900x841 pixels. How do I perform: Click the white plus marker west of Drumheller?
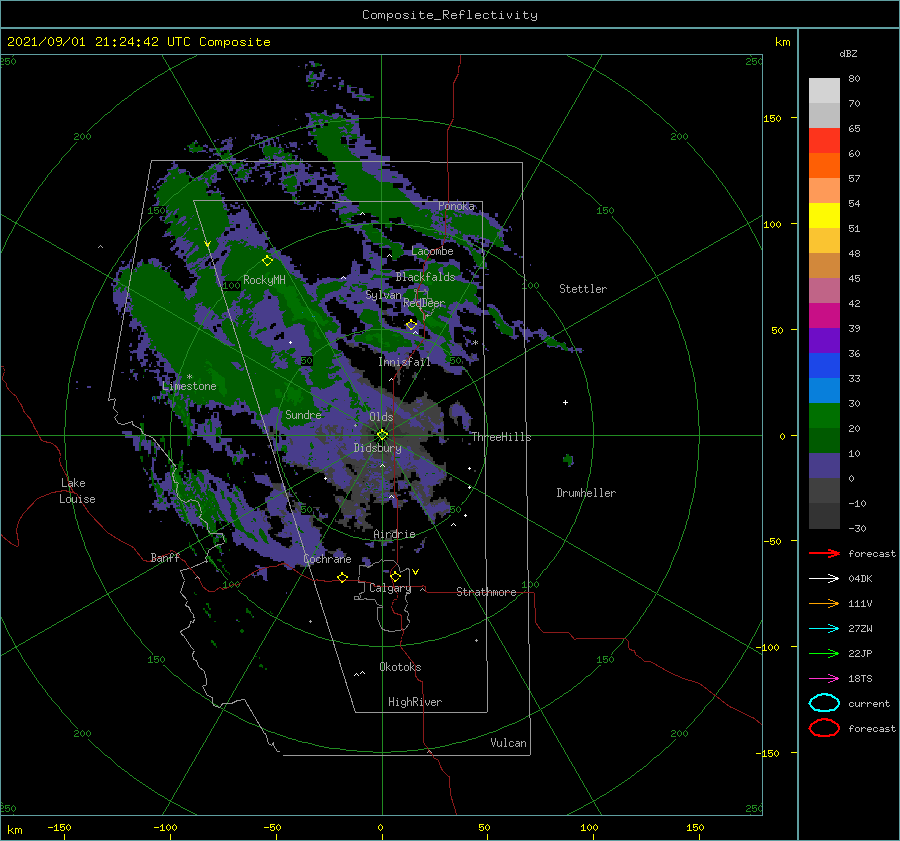pyautogui.click(x=565, y=402)
